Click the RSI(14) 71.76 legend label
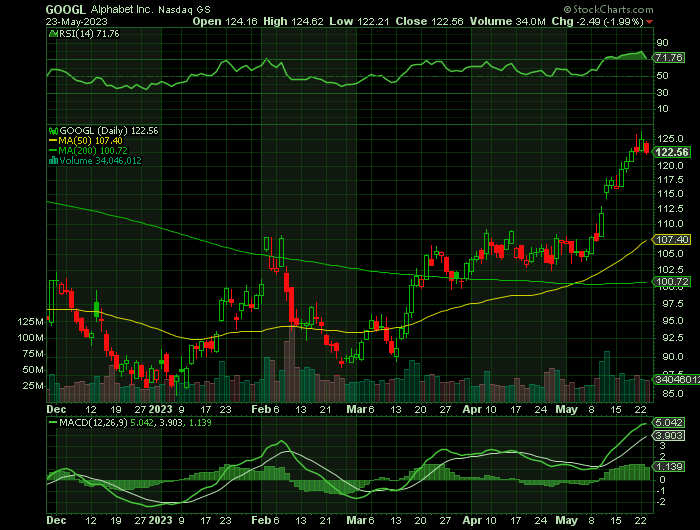Viewport: 700px width, 530px height. (x=89, y=33)
